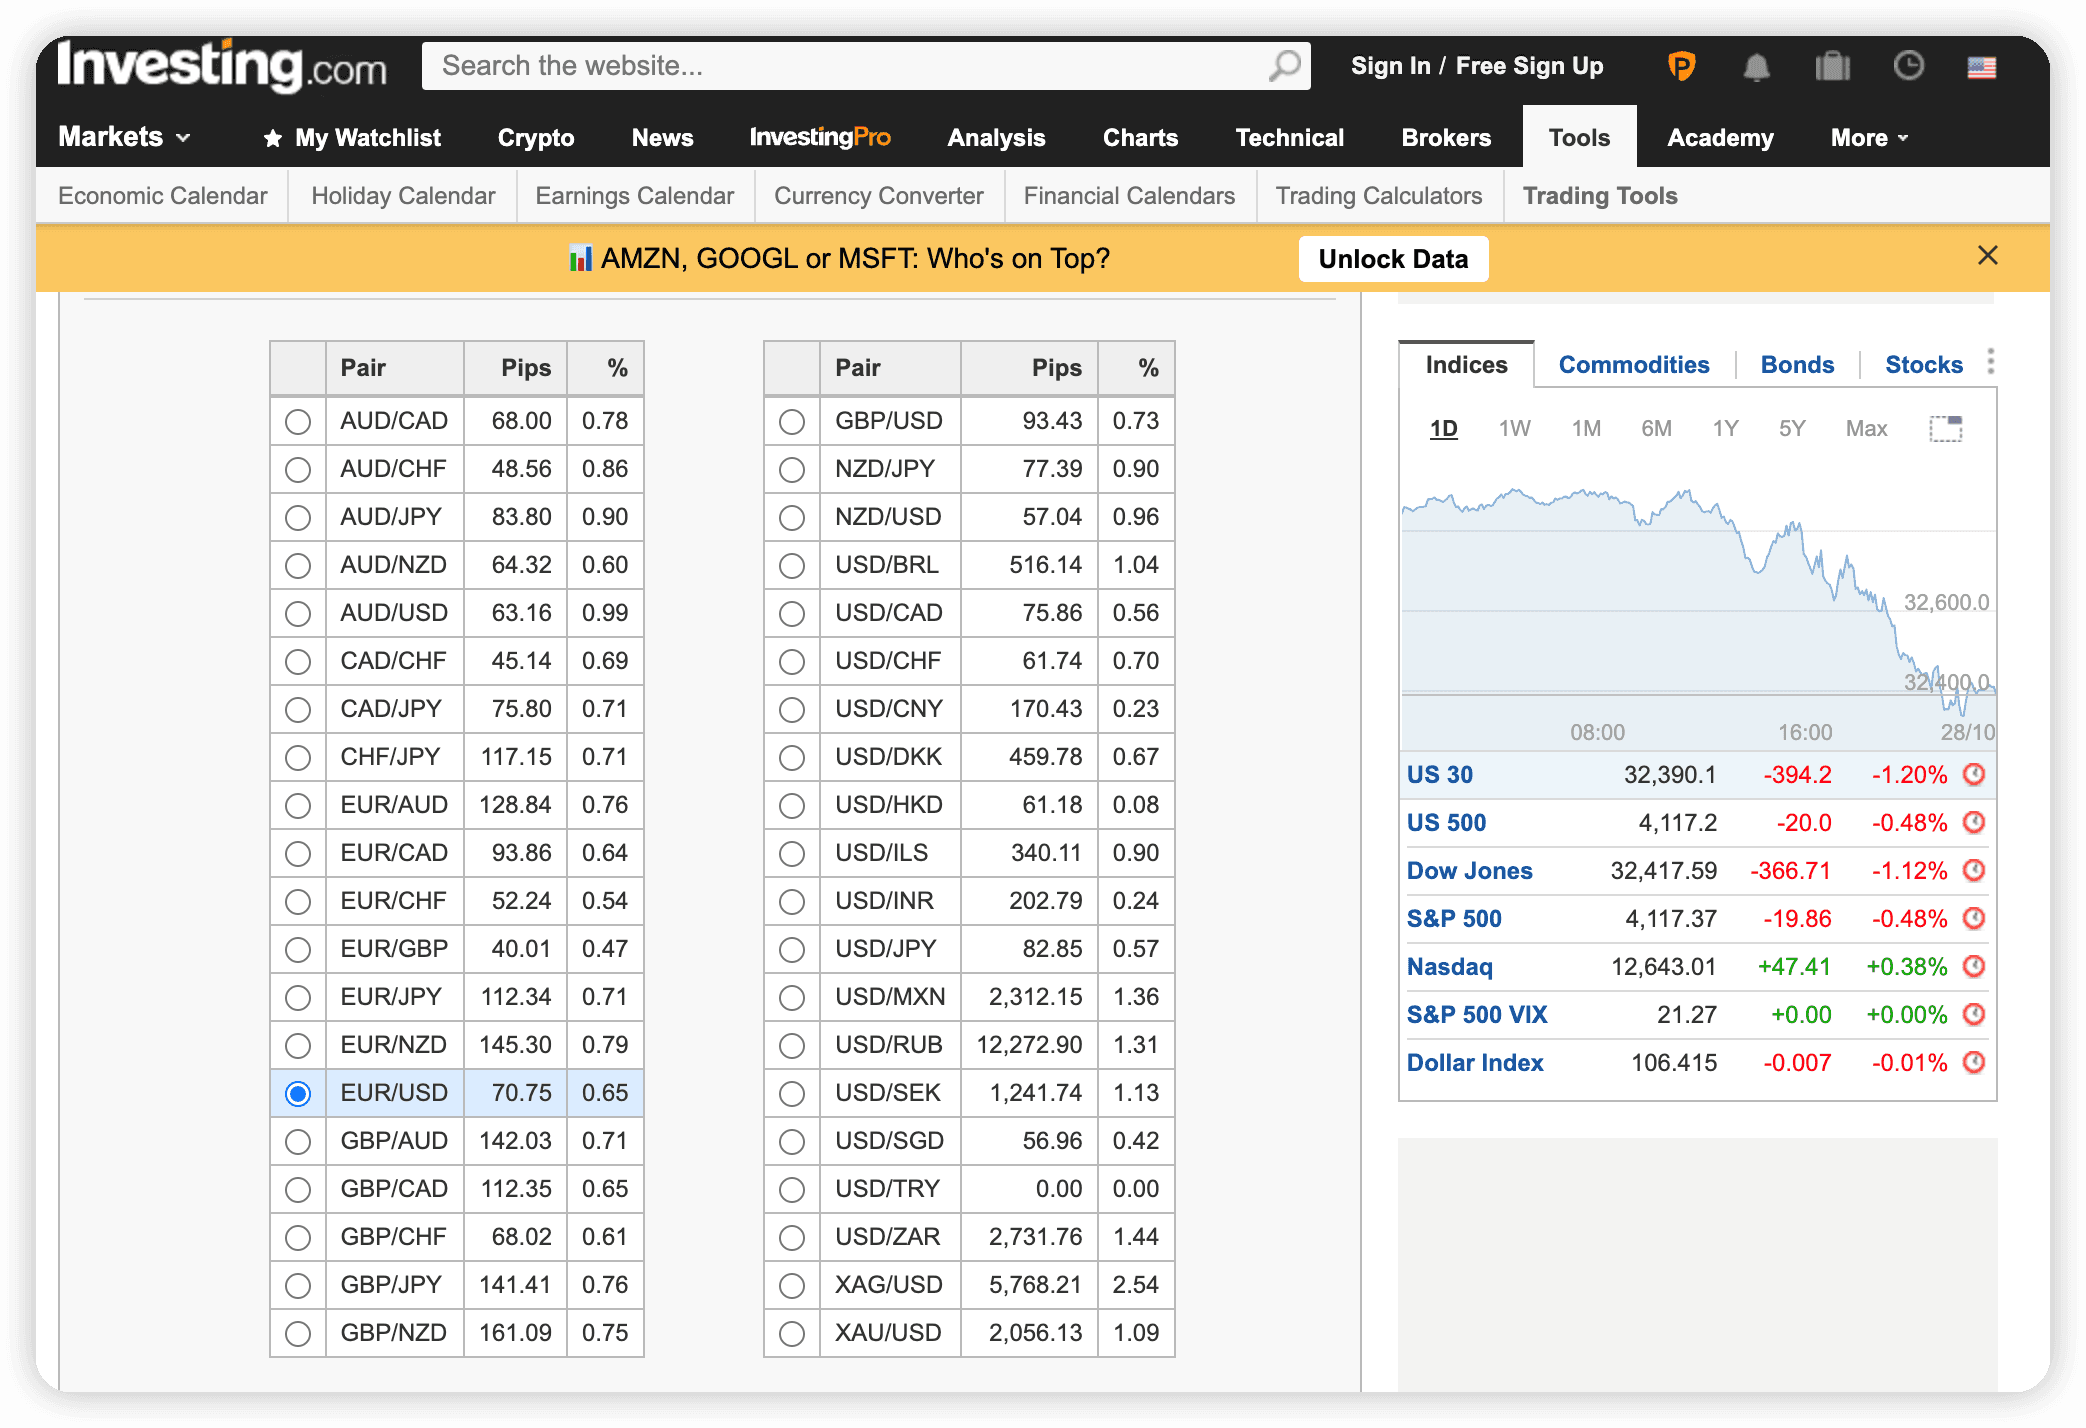
Task: Open the Tools menu tab
Action: click(1579, 137)
